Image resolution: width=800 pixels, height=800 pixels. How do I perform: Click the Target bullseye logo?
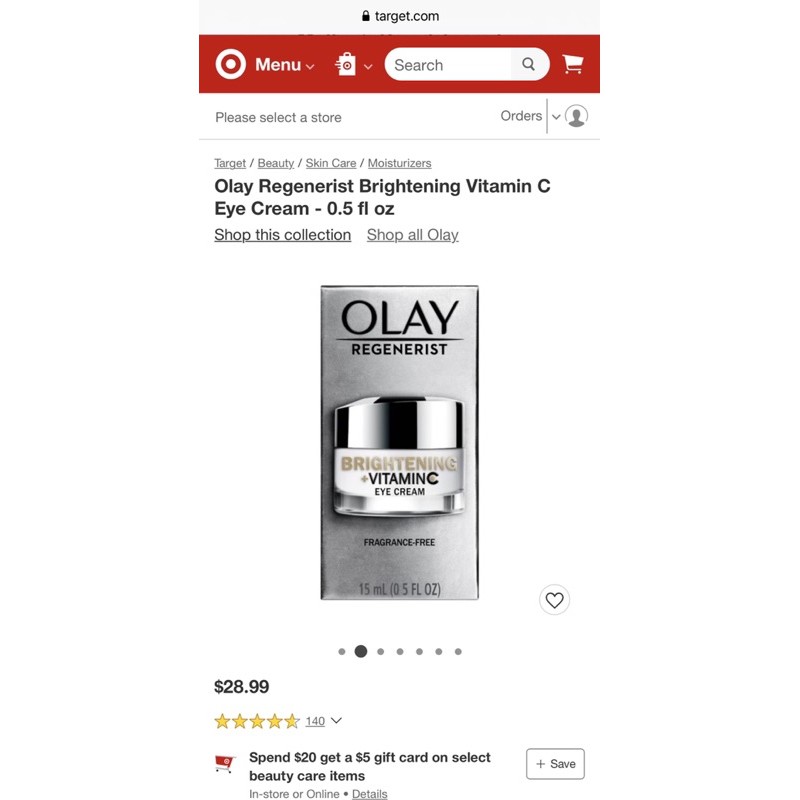tap(231, 64)
